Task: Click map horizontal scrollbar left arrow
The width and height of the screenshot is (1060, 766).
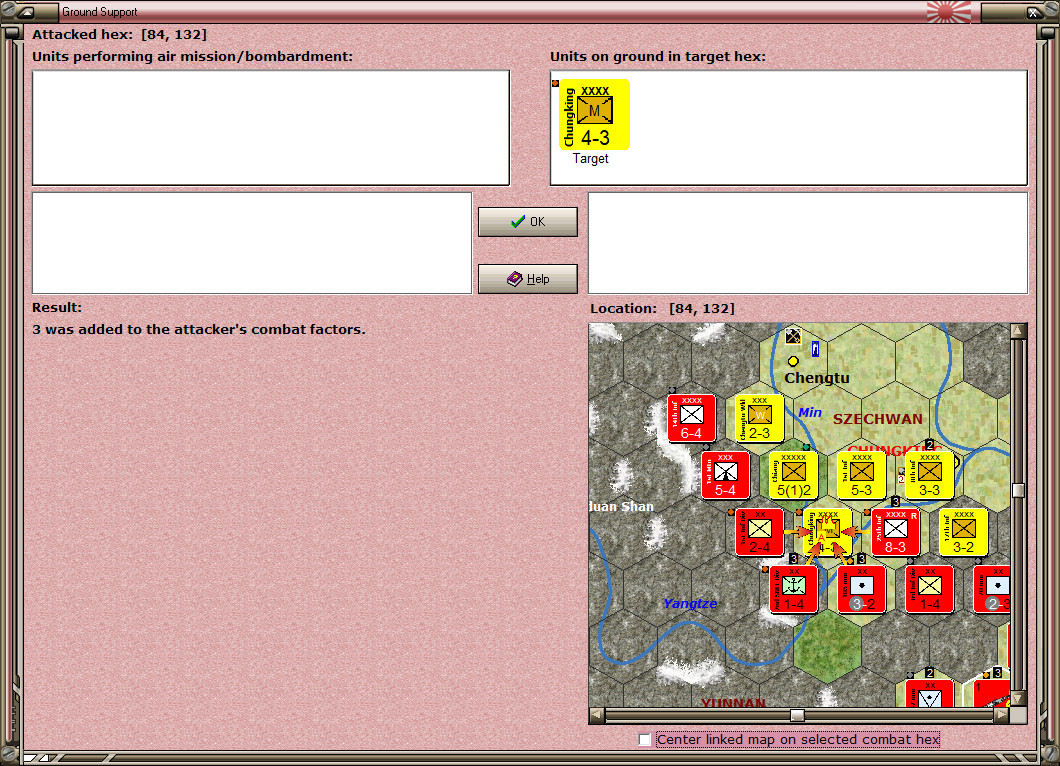Action: pyautogui.click(x=596, y=715)
